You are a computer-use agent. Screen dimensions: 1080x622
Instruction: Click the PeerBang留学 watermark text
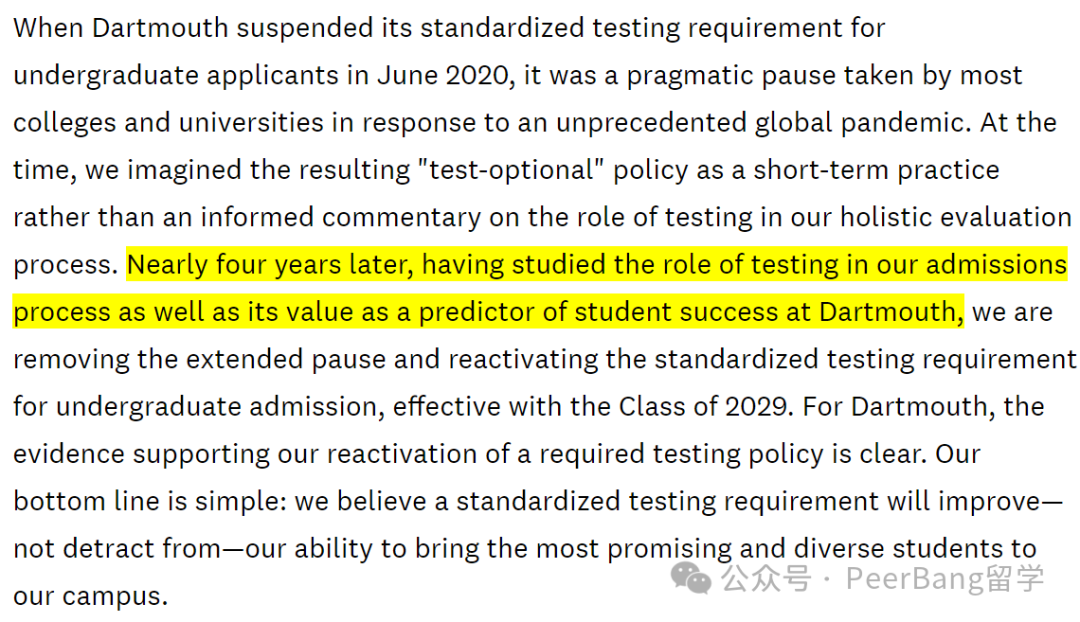click(x=945, y=579)
